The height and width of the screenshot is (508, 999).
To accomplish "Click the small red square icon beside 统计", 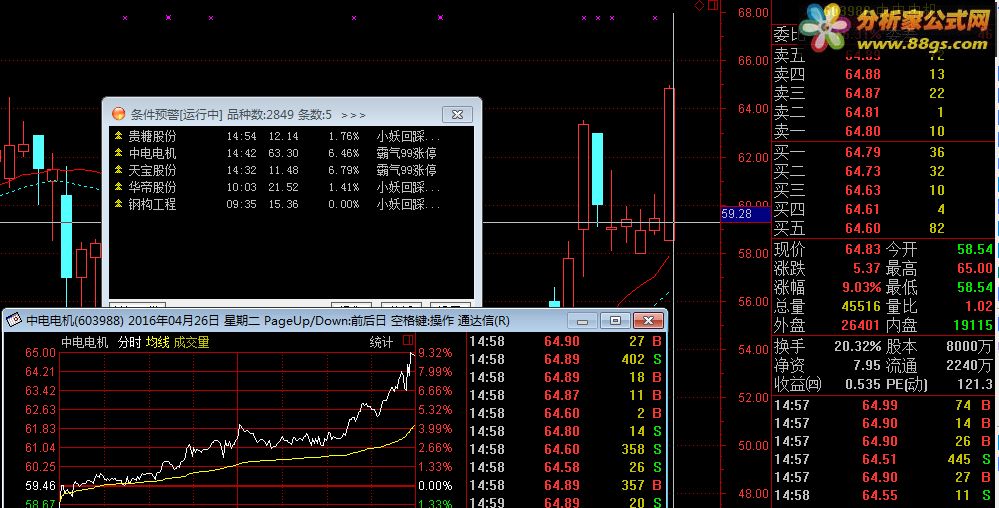I will click(408, 340).
